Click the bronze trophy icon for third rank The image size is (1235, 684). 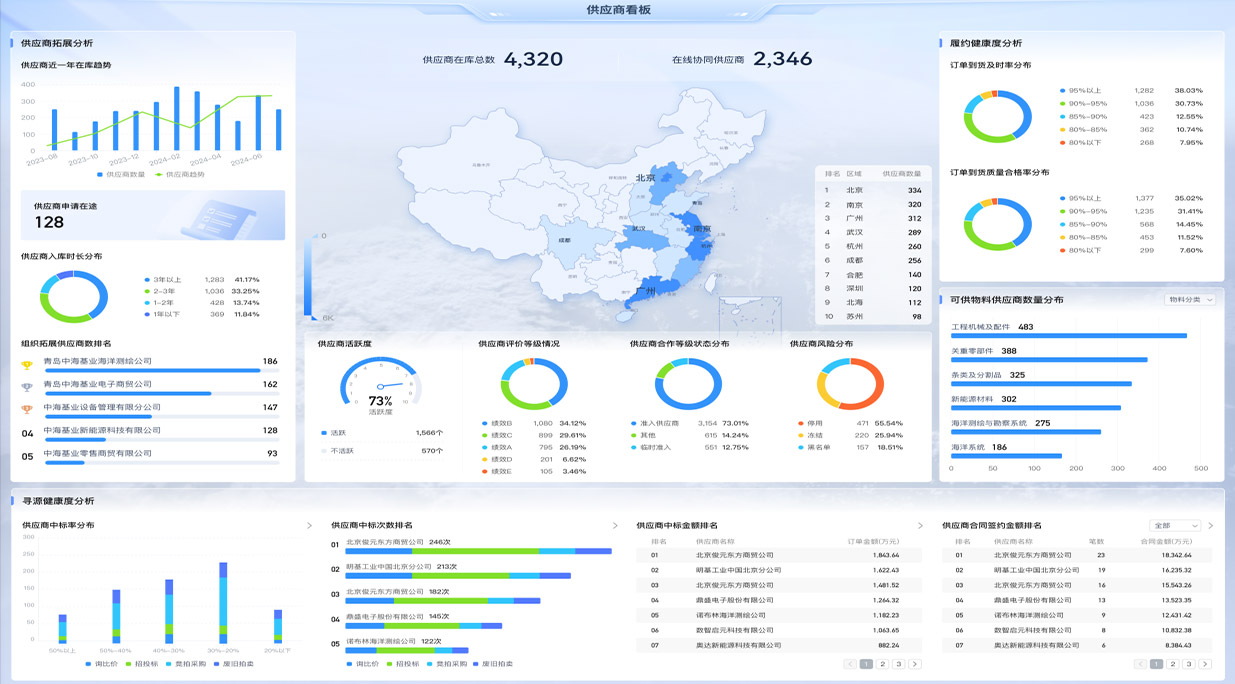click(x=27, y=408)
